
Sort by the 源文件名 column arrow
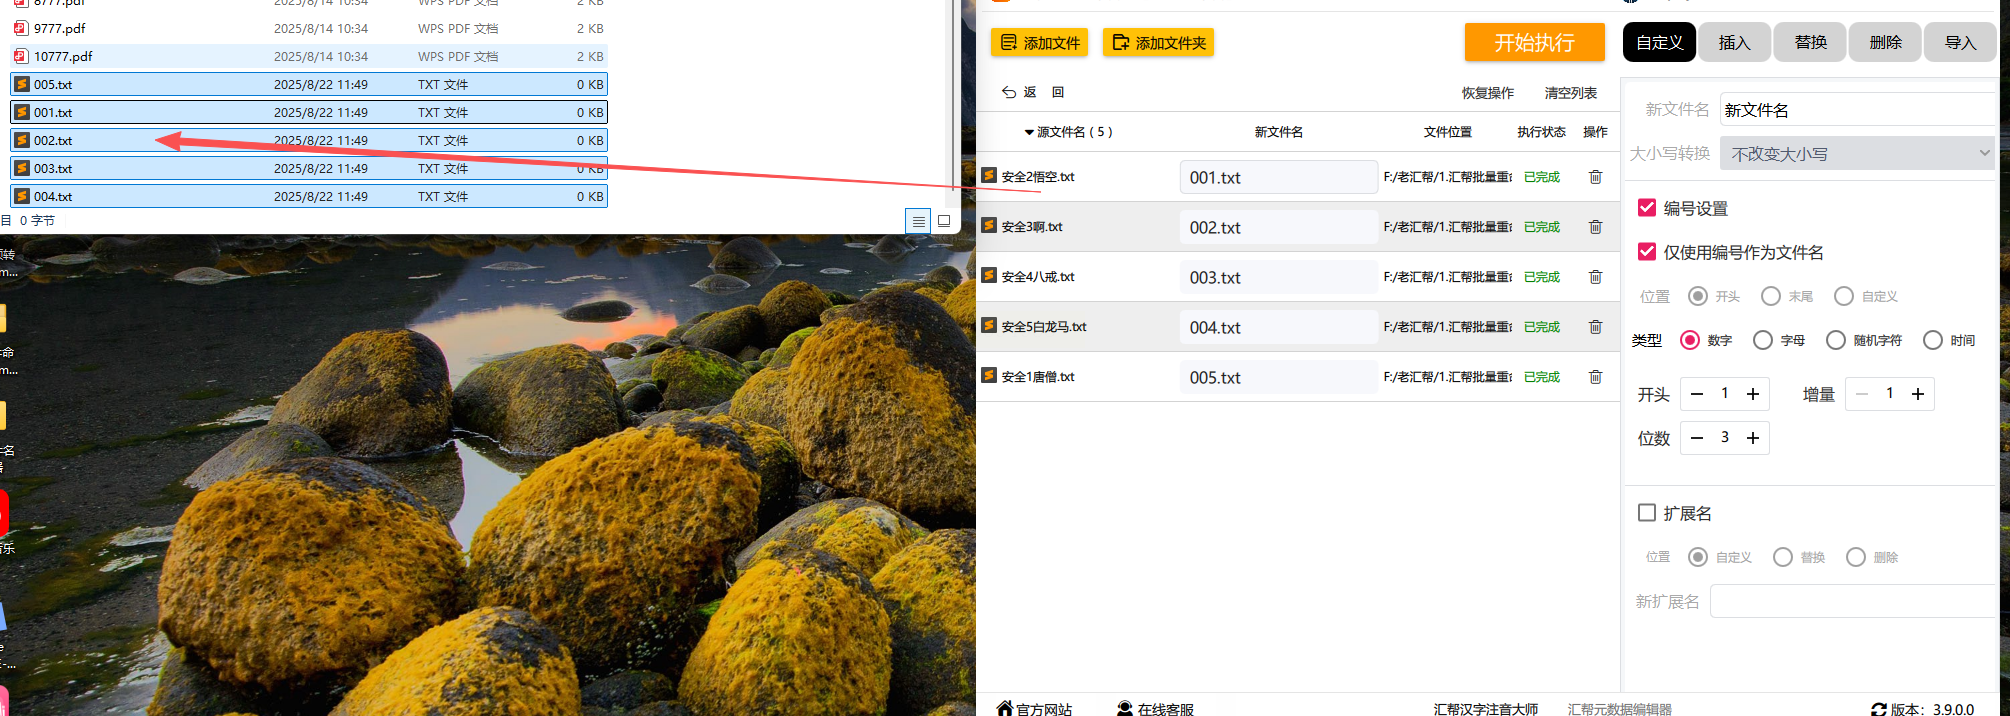tap(1029, 132)
